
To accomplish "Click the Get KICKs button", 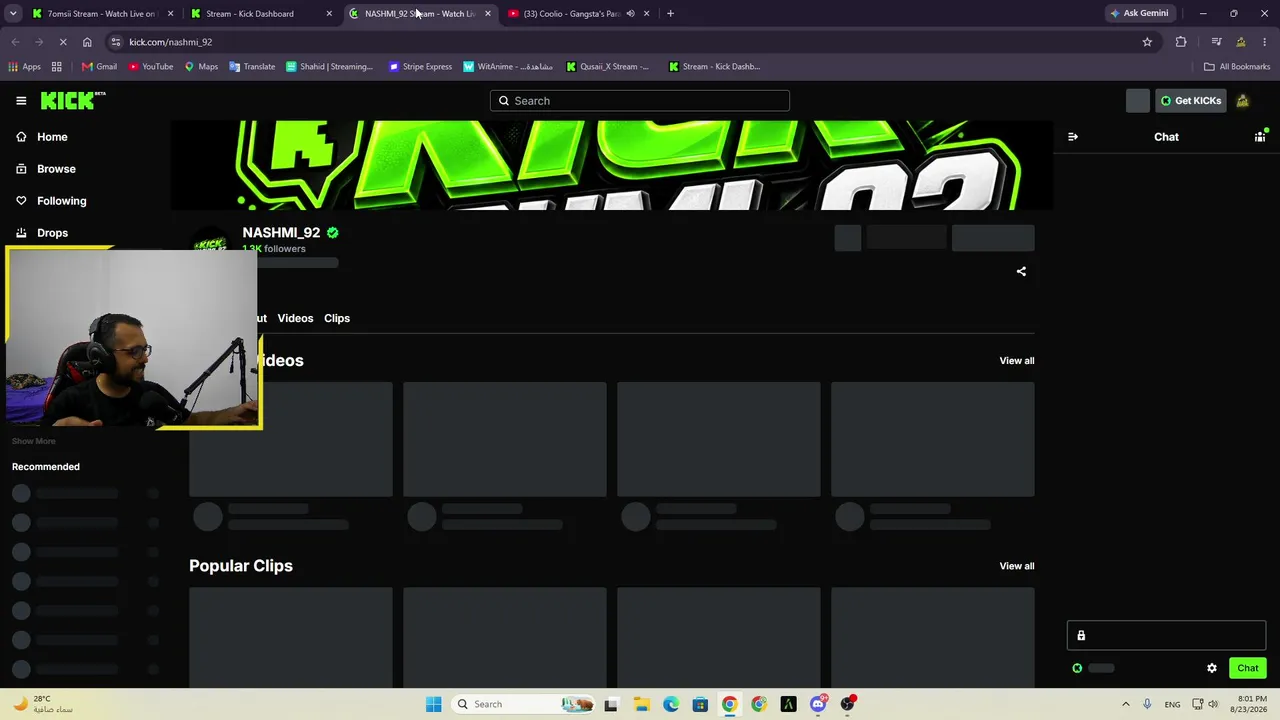I will (x=1190, y=101).
